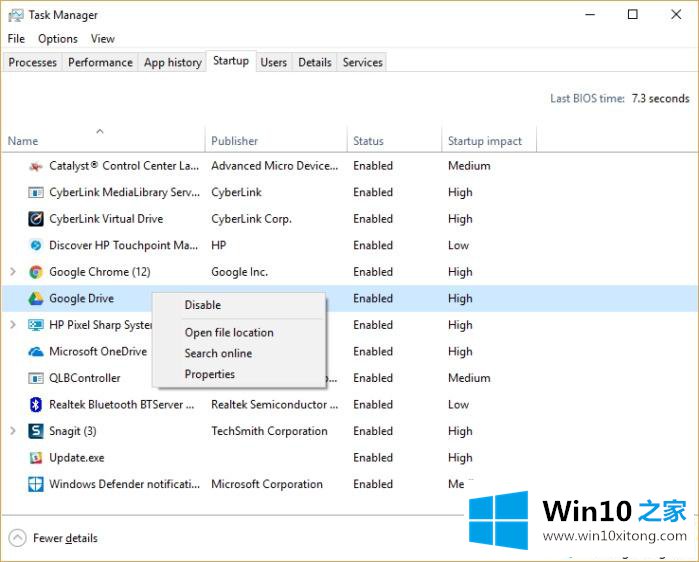Expand the Snagit (3) group
The height and width of the screenshot is (562, 699).
pyautogui.click(x=13, y=431)
